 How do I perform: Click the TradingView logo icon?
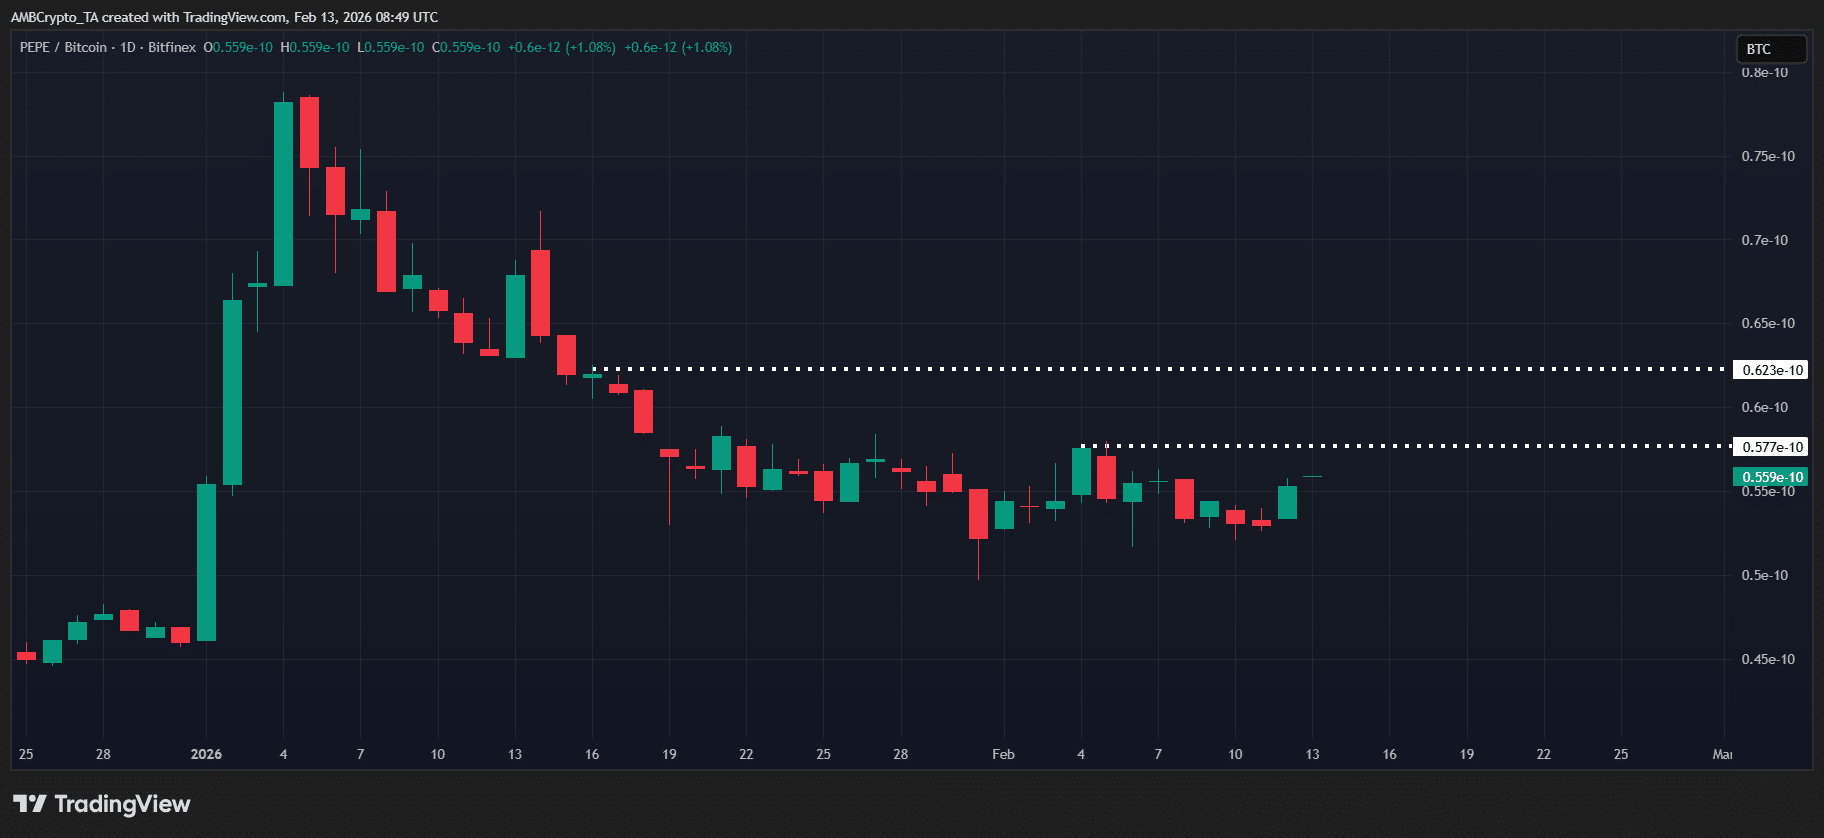tap(30, 804)
